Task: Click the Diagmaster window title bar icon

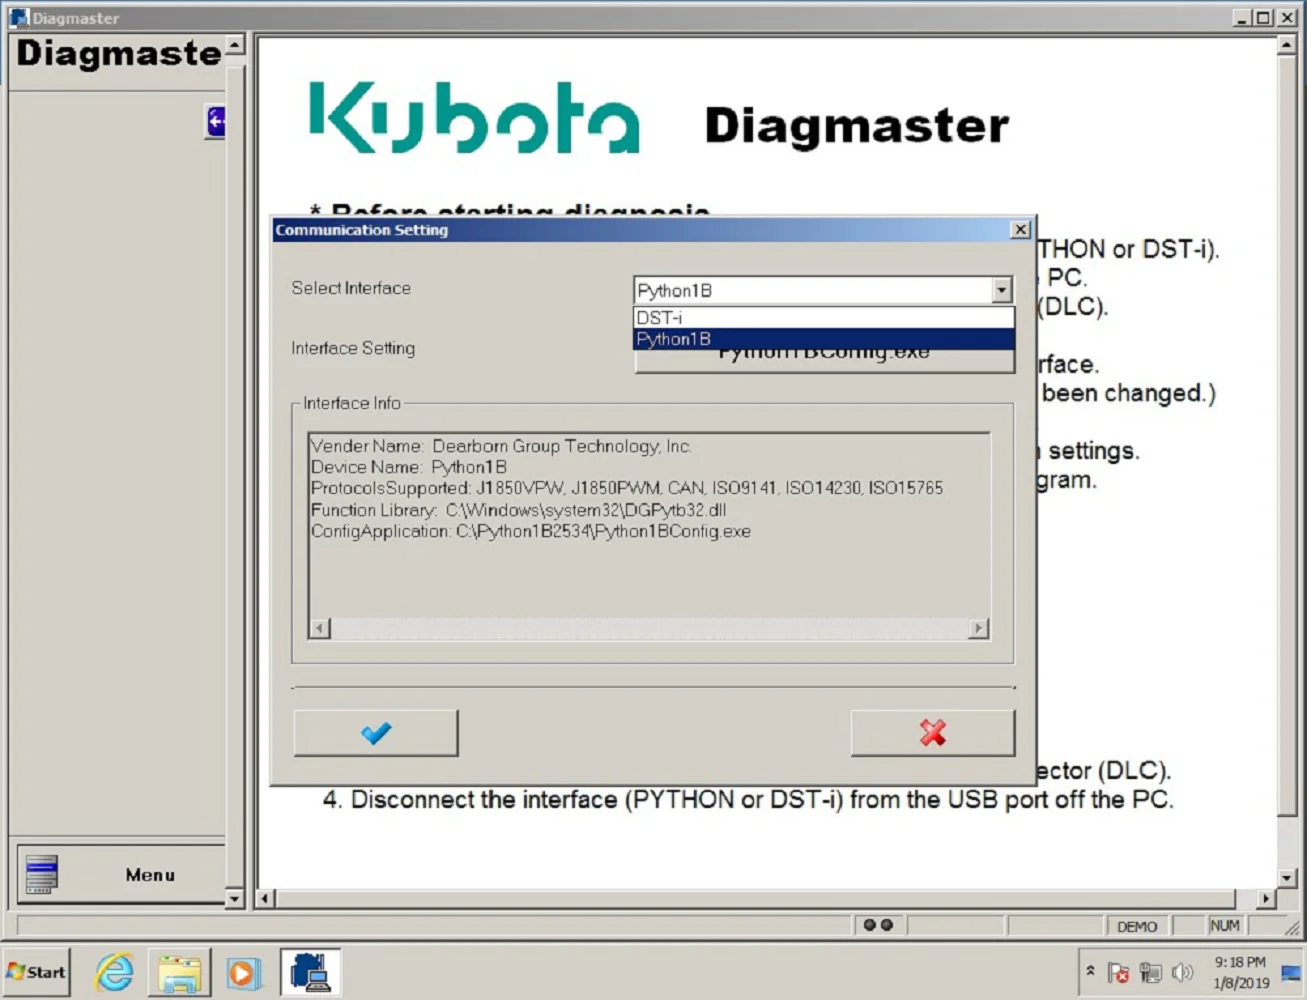Action: 19,17
